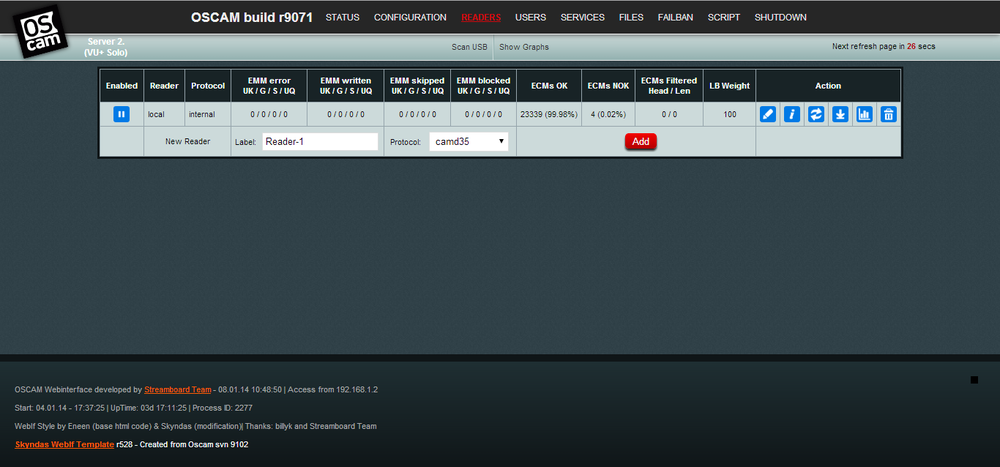
Task: Click the Label input field with Reader-1
Action: click(x=320, y=142)
